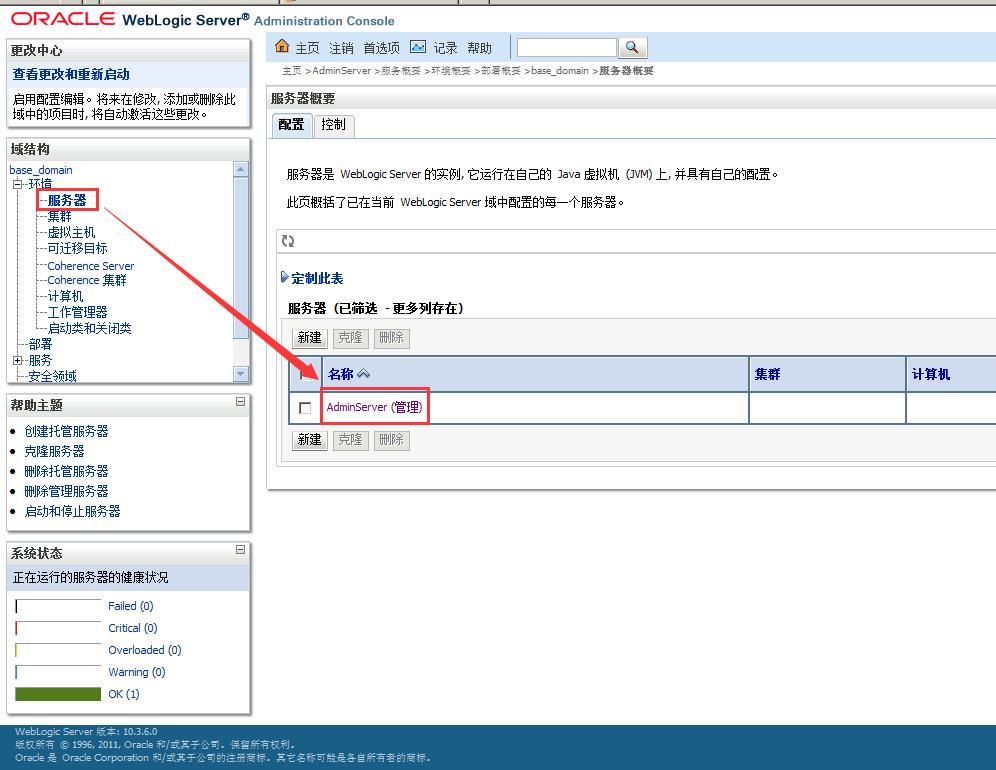Click the sort arrow beside the 名称 column

[364, 374]
